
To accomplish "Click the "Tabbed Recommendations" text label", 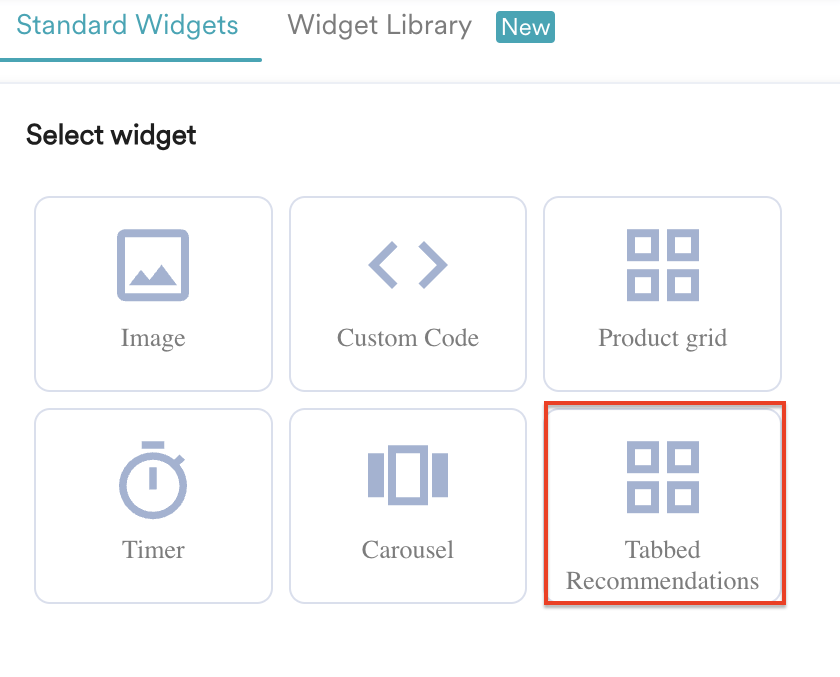I will 662,565.
